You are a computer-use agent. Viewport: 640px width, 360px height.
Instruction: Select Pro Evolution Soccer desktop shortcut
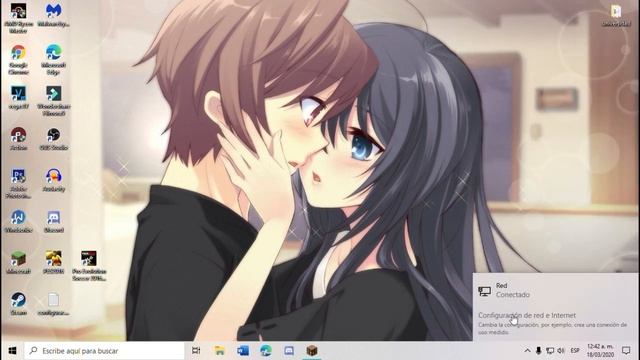coord(89,266)
